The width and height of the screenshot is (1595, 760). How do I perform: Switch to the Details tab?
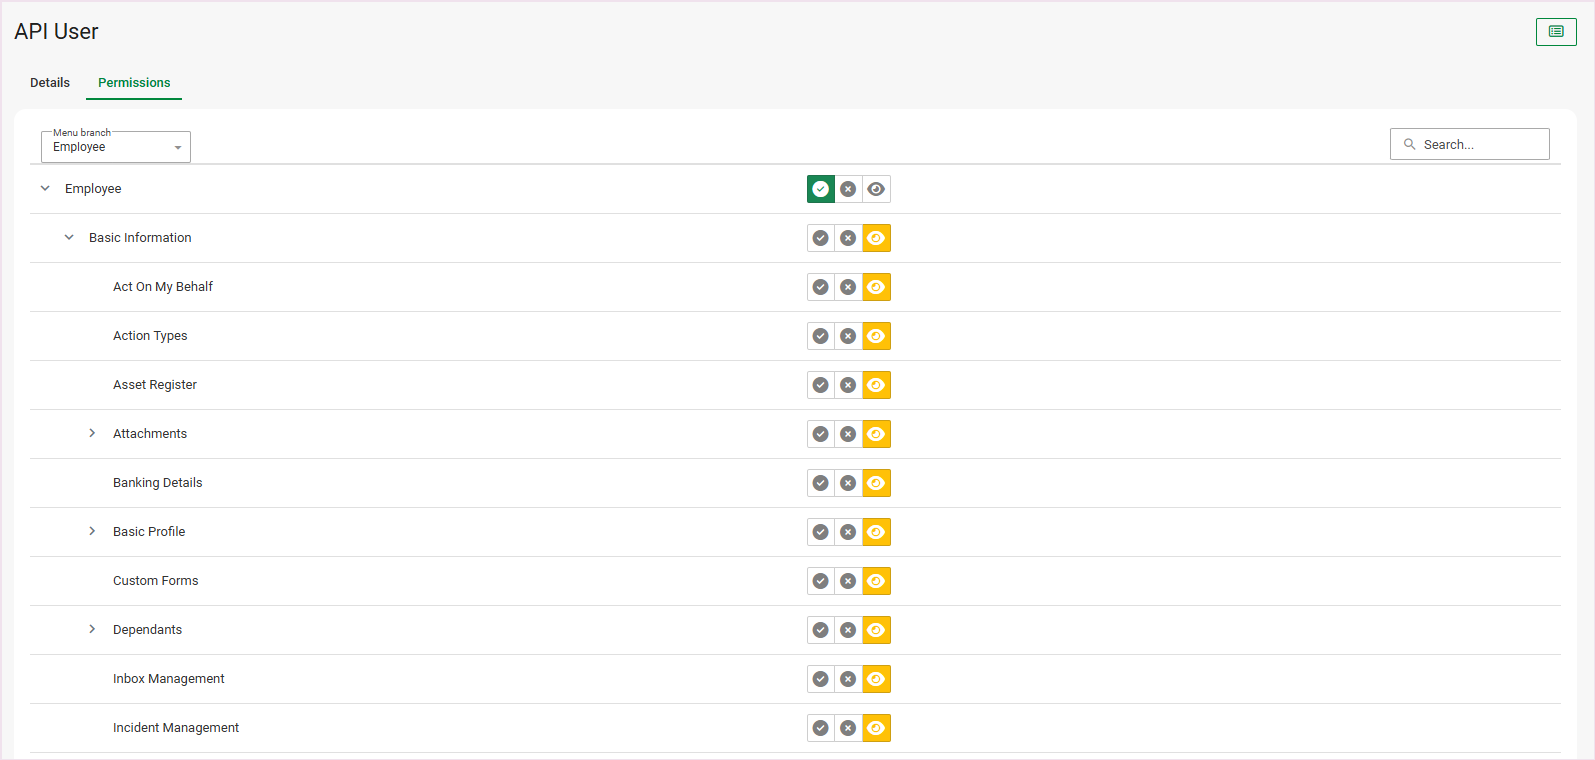pos(50,83)
